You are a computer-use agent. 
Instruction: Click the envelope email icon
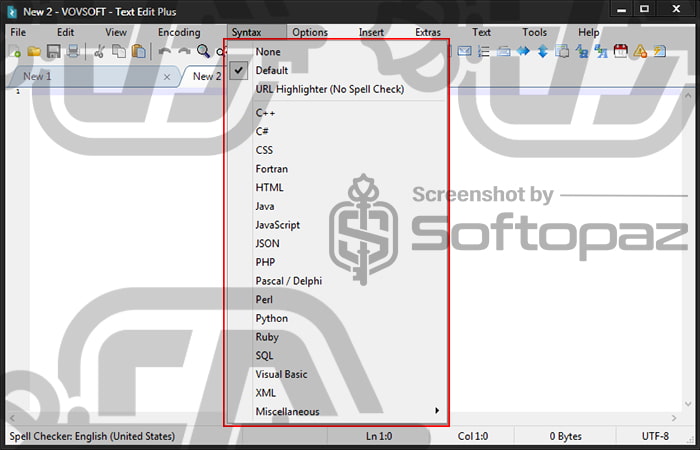[x=465, y=51]
